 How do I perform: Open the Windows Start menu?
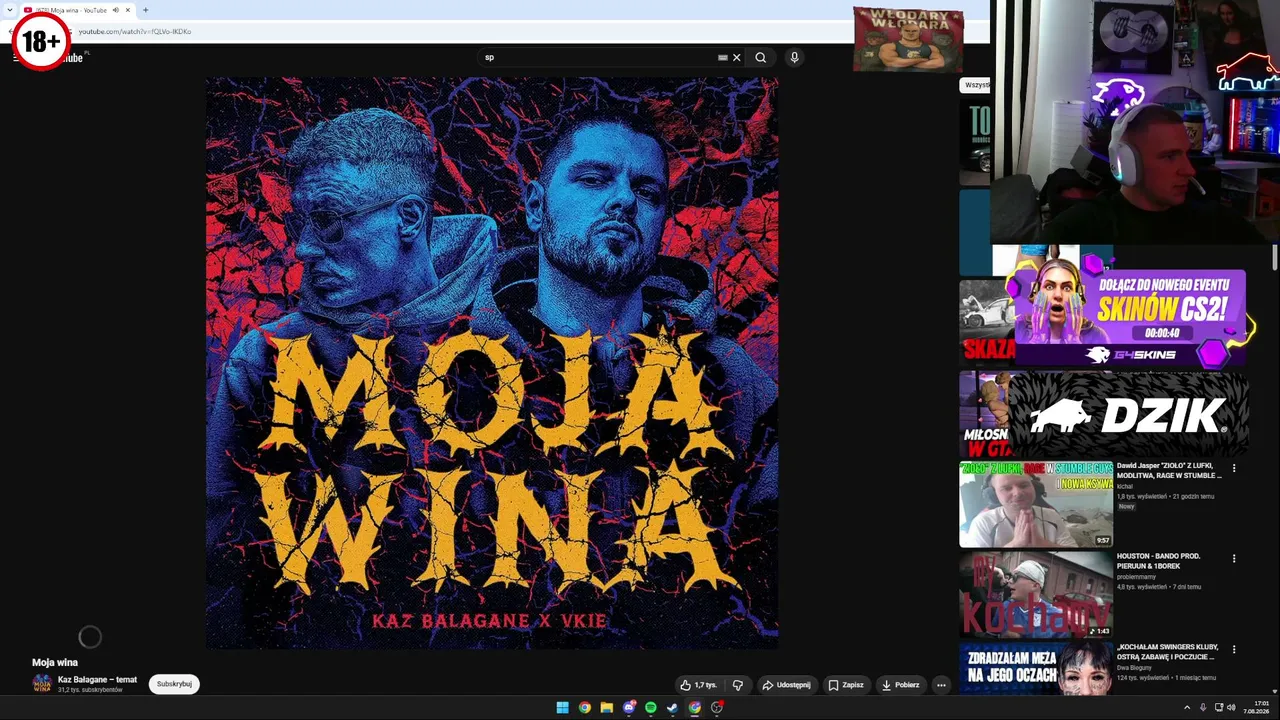(562, 708)
